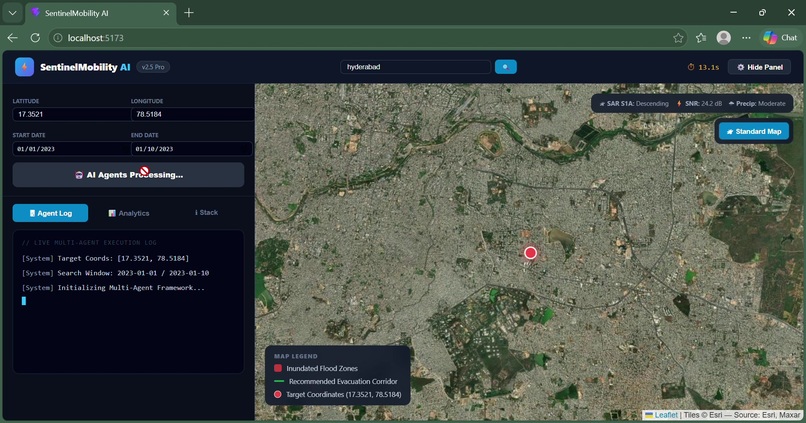Click the Latitude field showing 17.3521
Viewport: 806px width, 423px height.
[71, 114]
